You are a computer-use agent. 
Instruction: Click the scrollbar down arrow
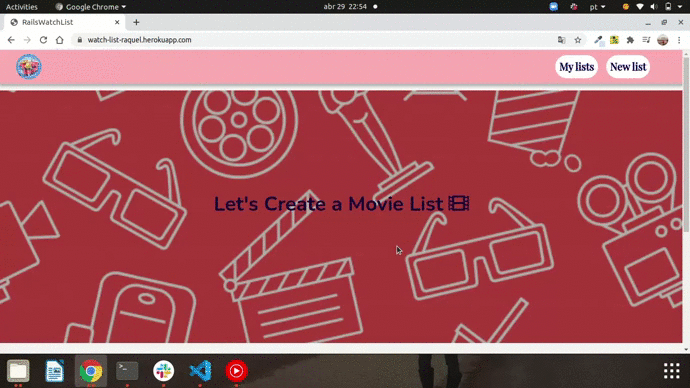(686, 350)
